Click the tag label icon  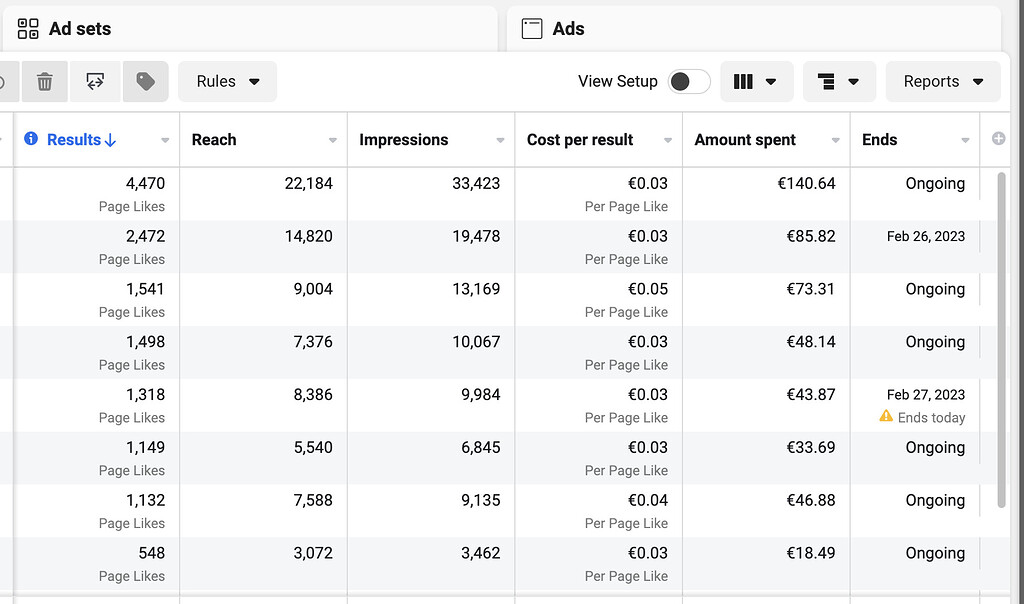coord(146,82)
